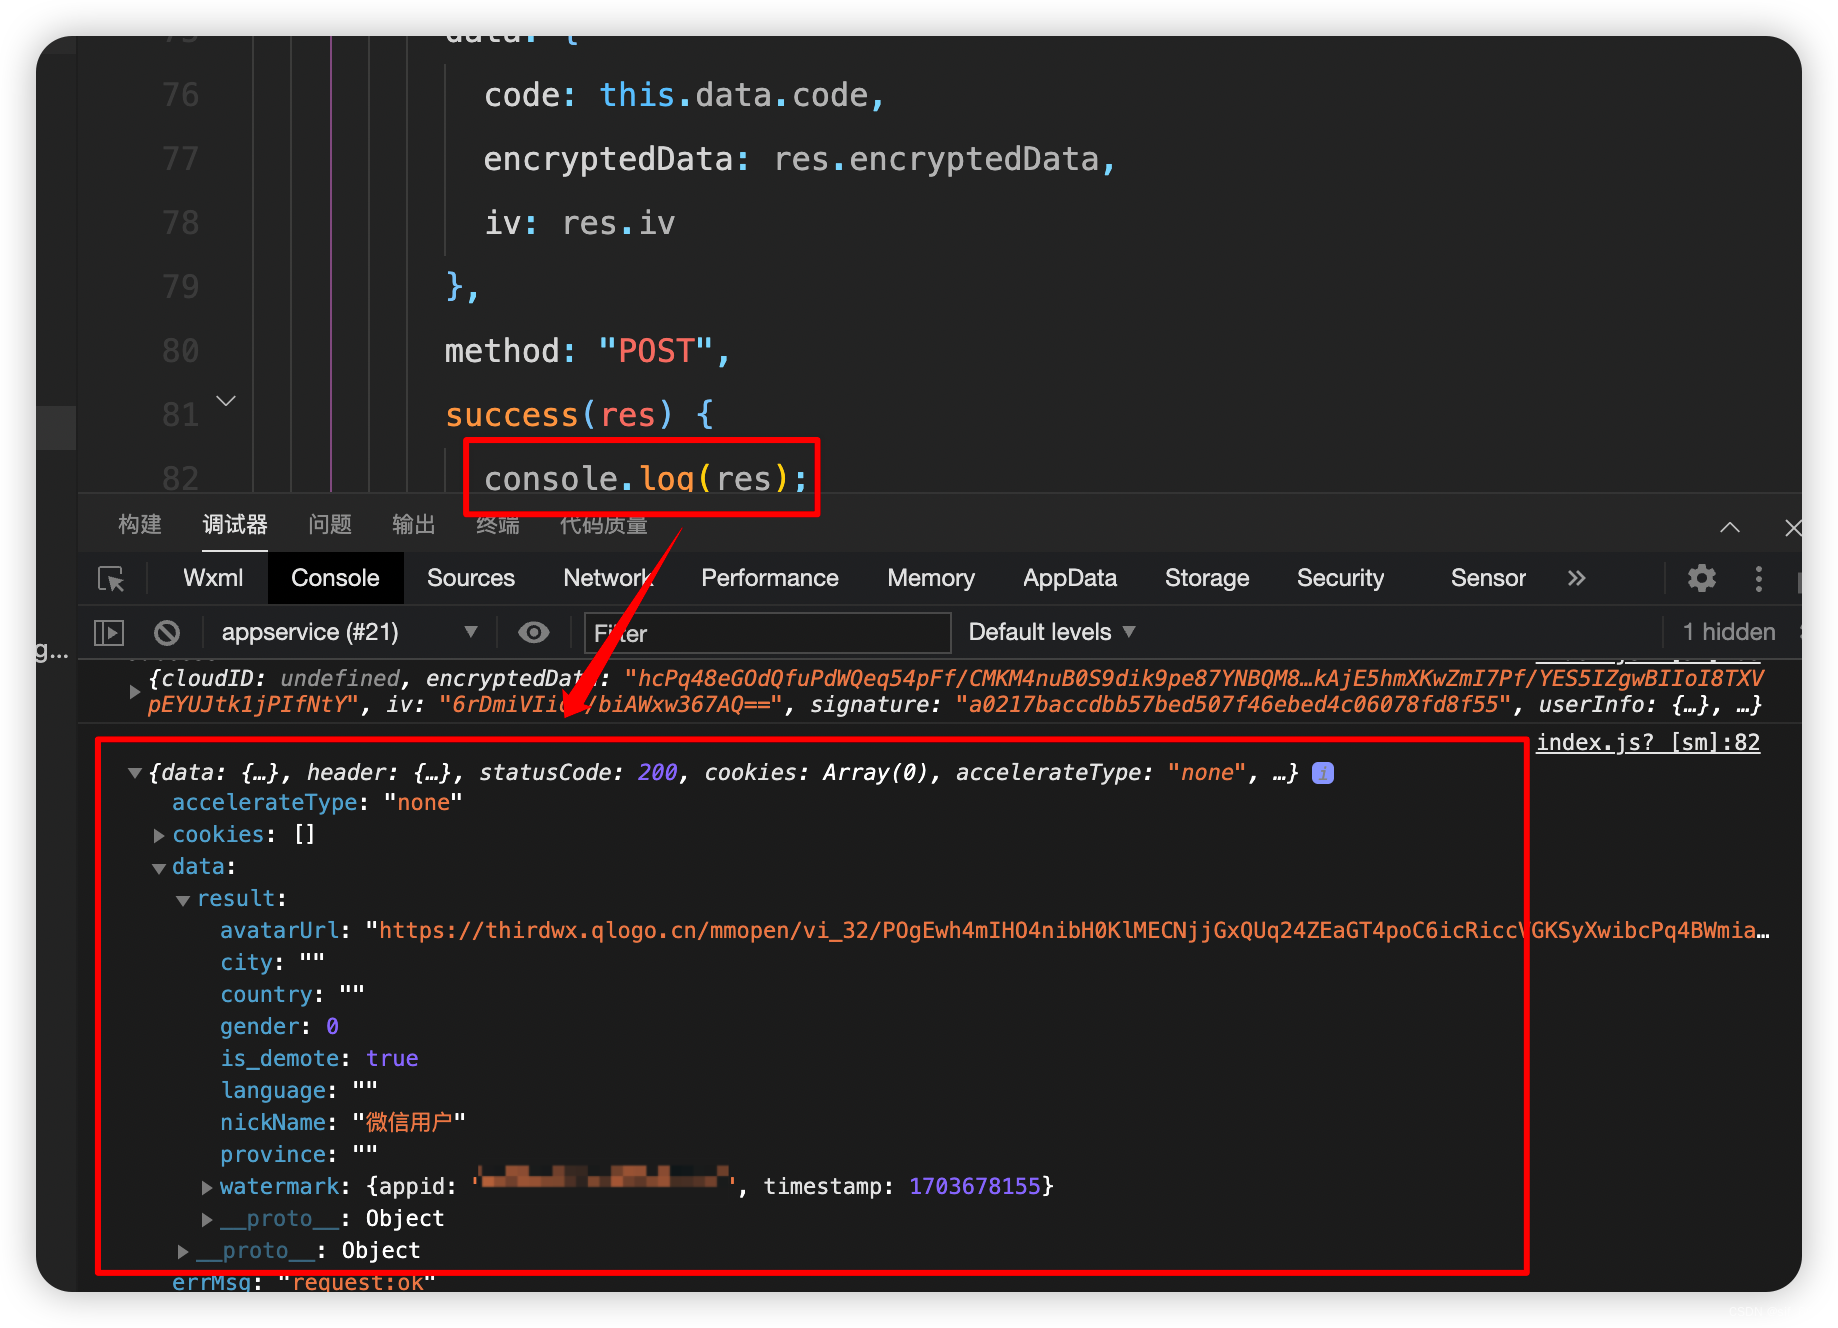This screenshot has width=1838, height=1328.
Task: Expand the cloudID logged object
Action: (135, 691)
